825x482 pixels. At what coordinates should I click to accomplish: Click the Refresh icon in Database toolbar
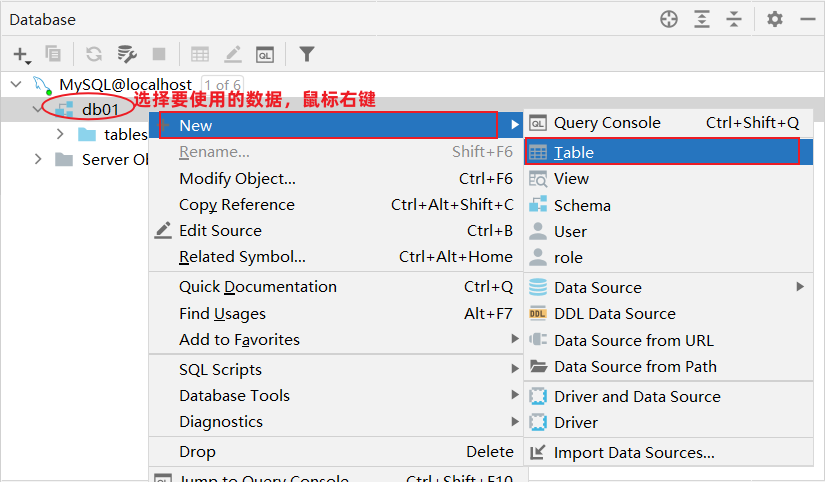pyautogui.click(x=93, y=54)
